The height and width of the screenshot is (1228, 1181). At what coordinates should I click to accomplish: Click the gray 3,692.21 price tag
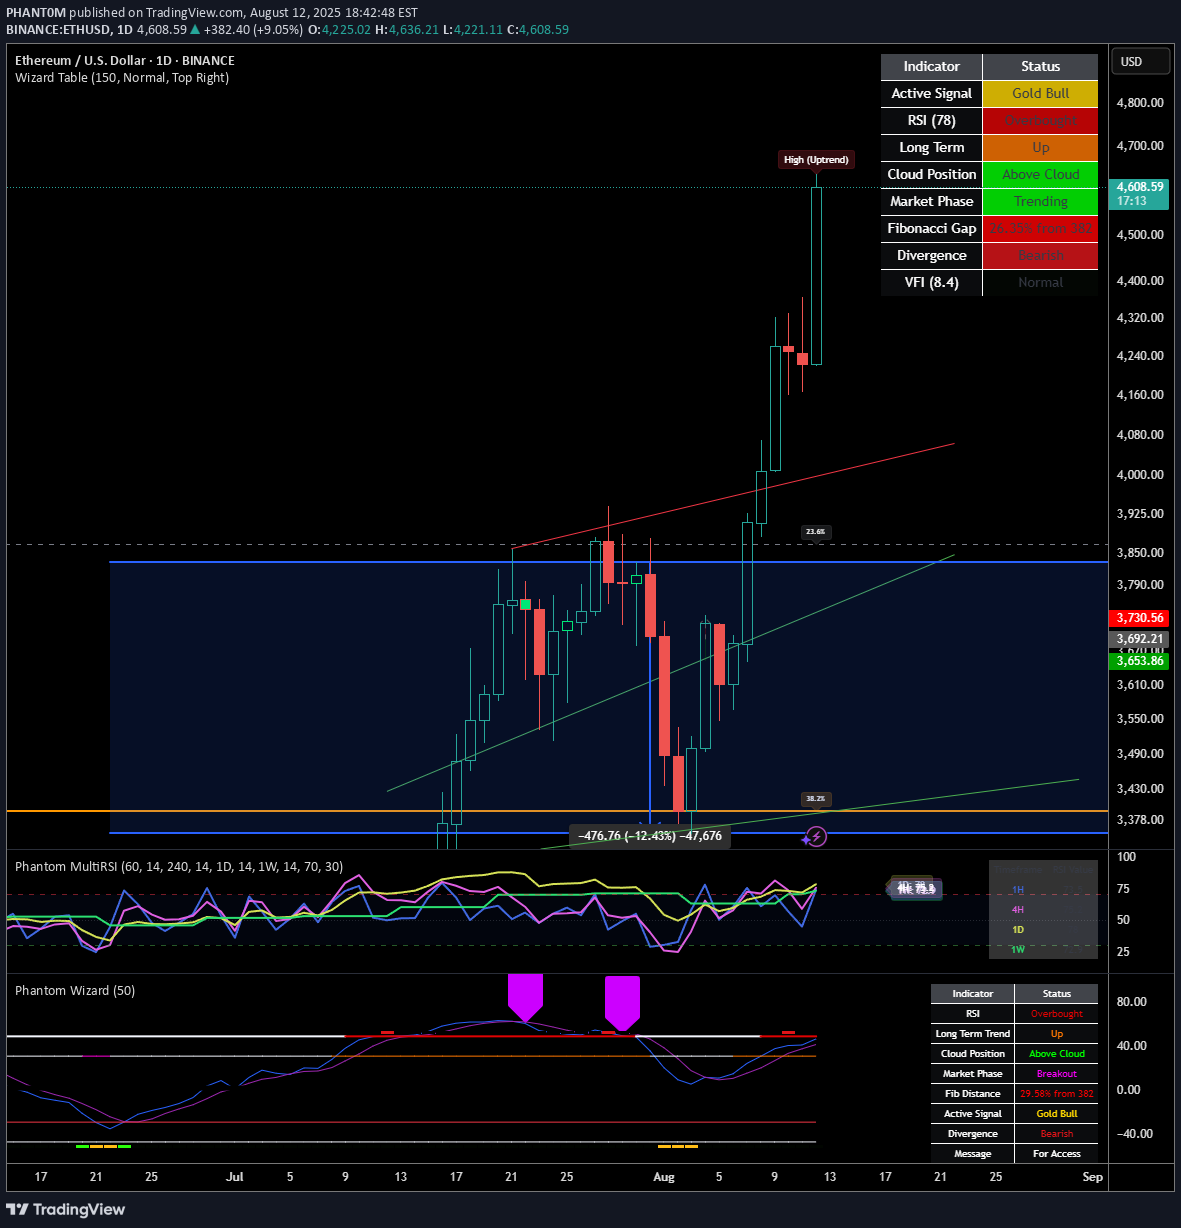point(1140,639)
